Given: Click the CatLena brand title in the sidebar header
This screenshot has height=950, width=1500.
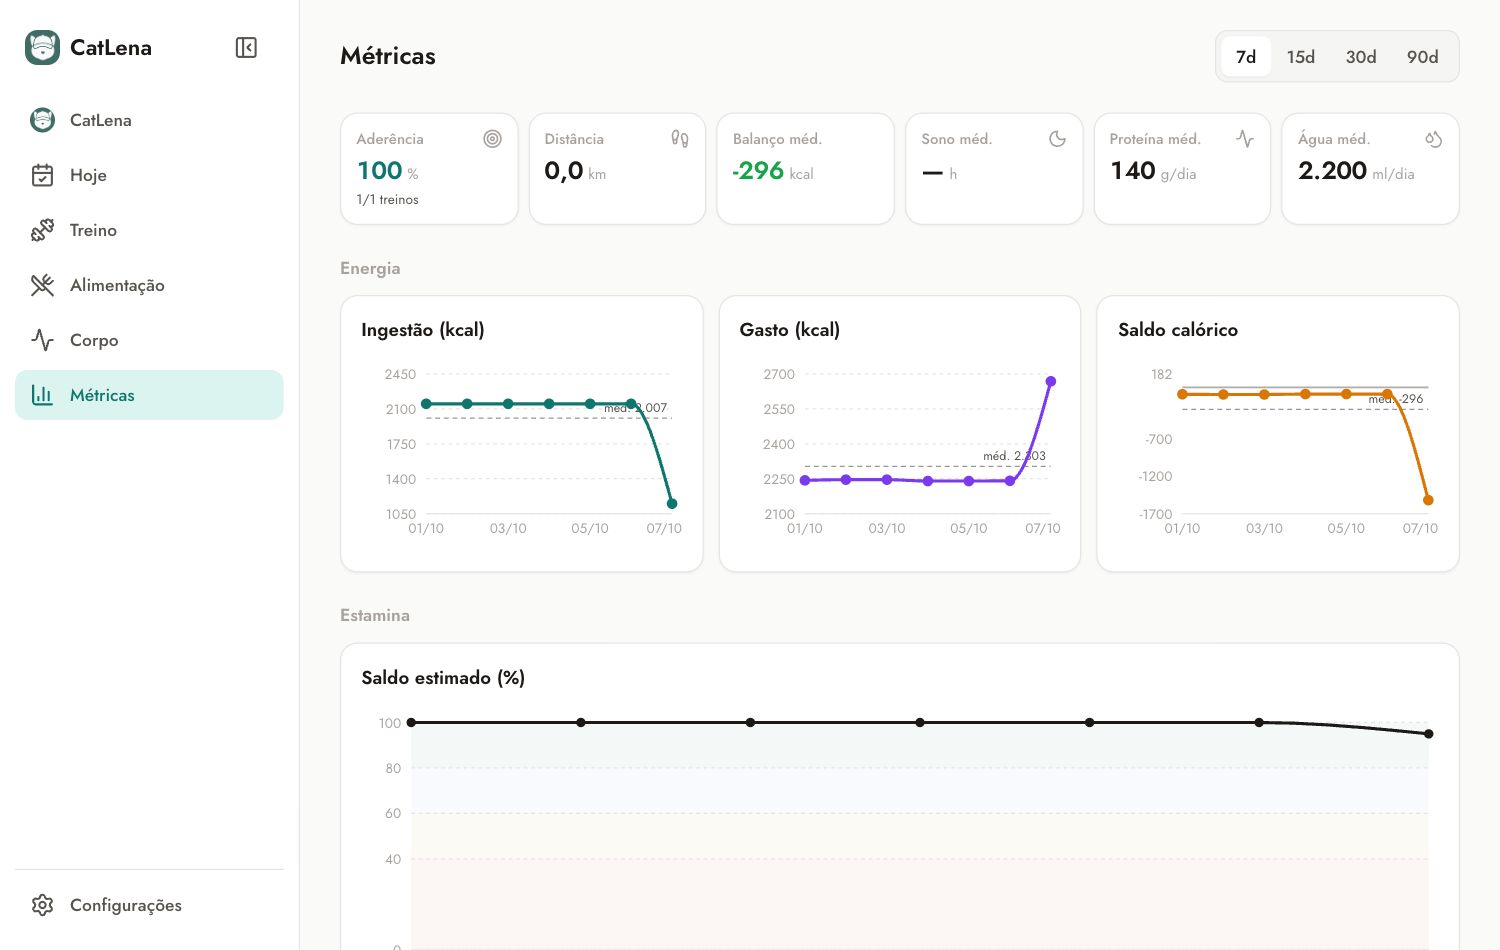Looking at the screenshot, I should pos(111,48).
